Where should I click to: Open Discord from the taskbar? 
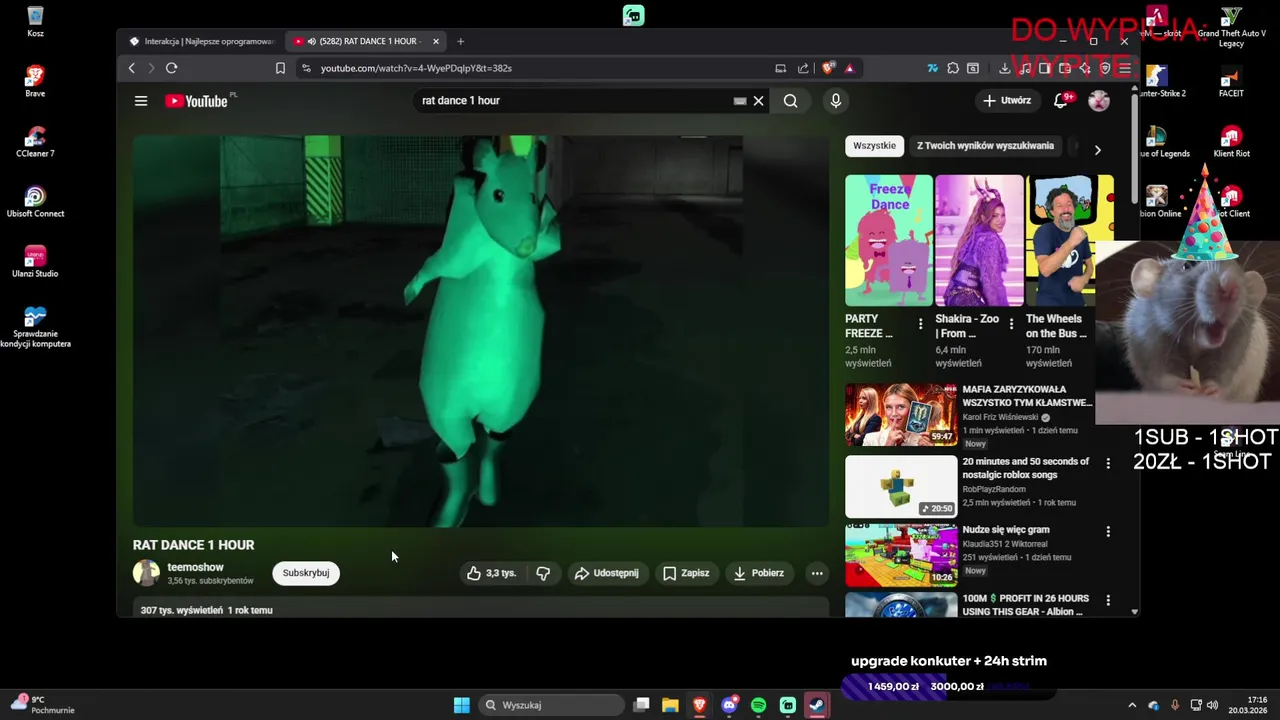tap(729, 705)
